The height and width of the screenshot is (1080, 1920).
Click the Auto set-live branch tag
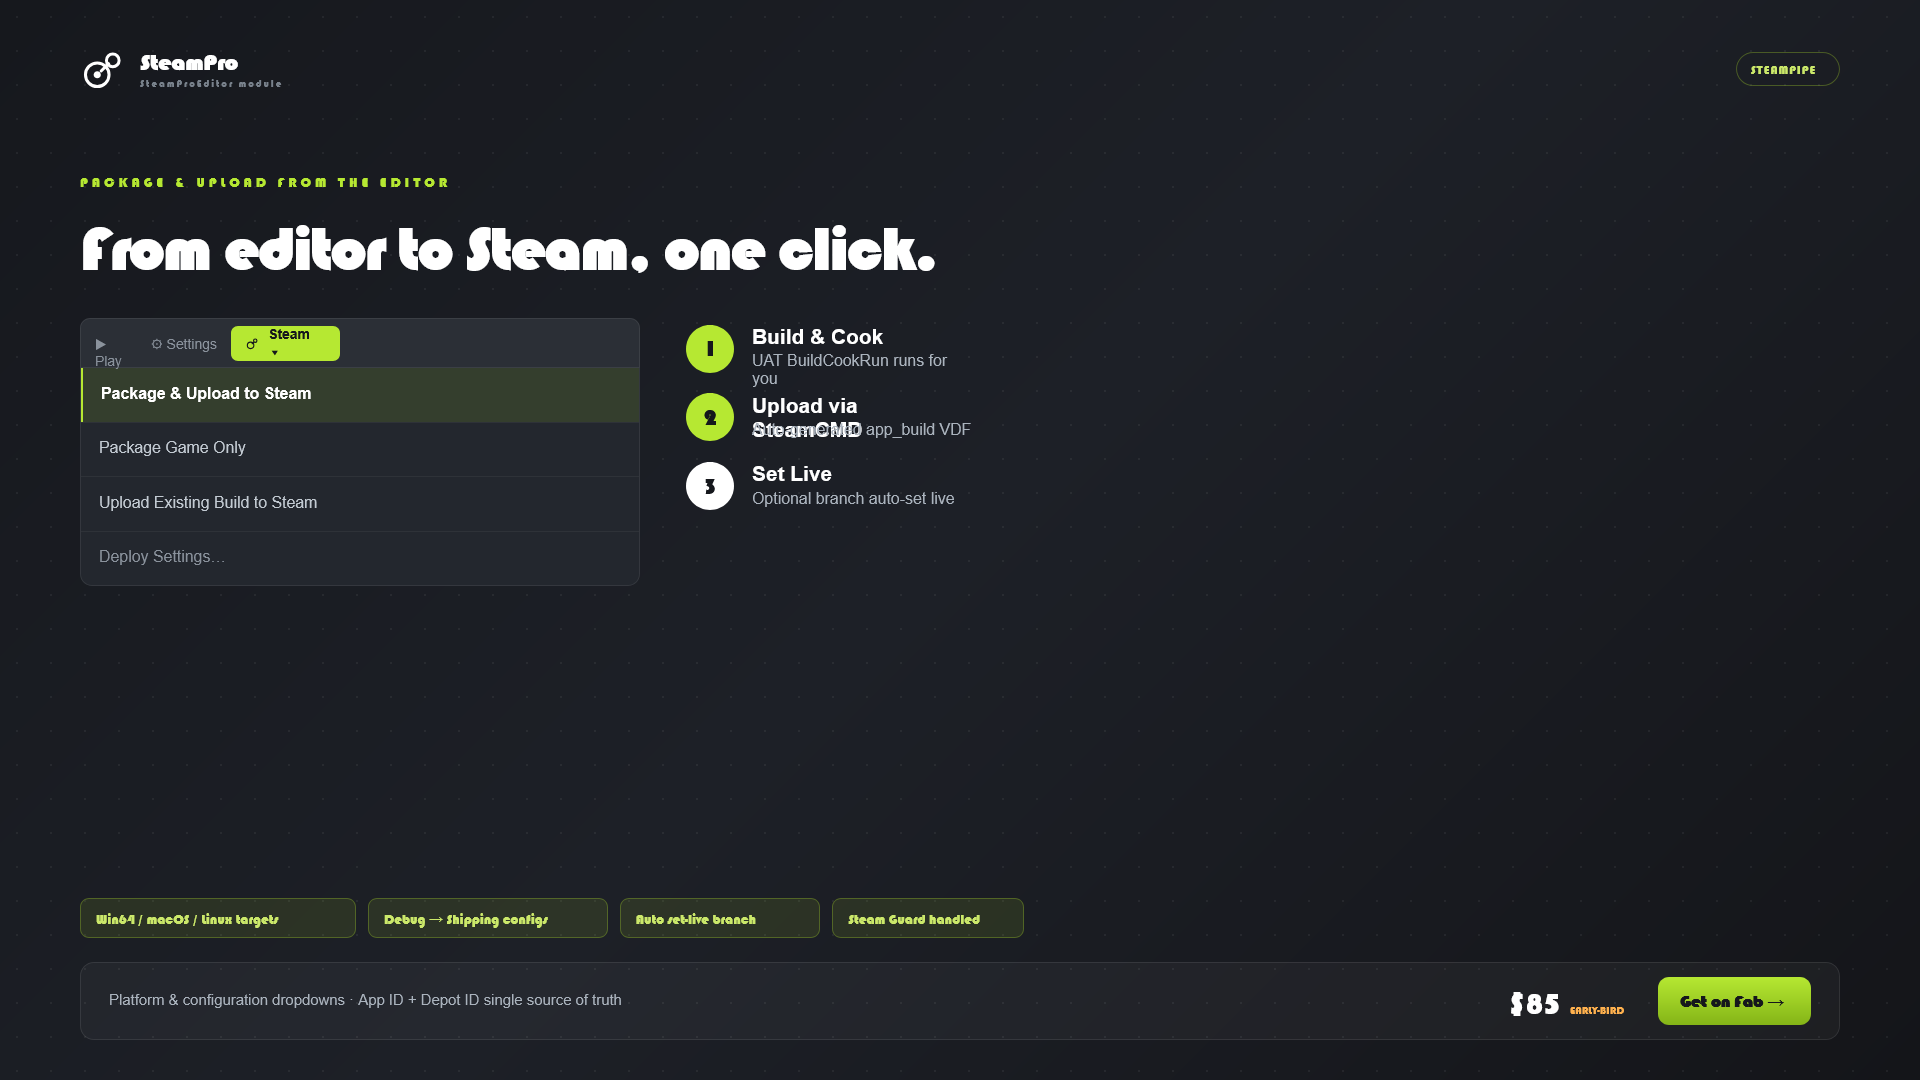[720, 918]
